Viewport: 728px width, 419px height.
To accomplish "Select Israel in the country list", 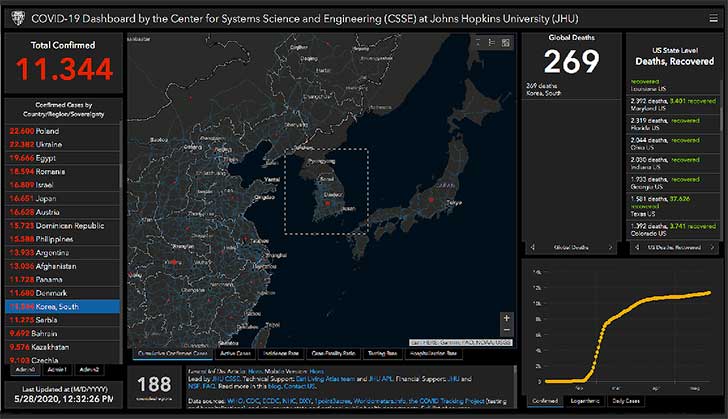I will point(63,185).
